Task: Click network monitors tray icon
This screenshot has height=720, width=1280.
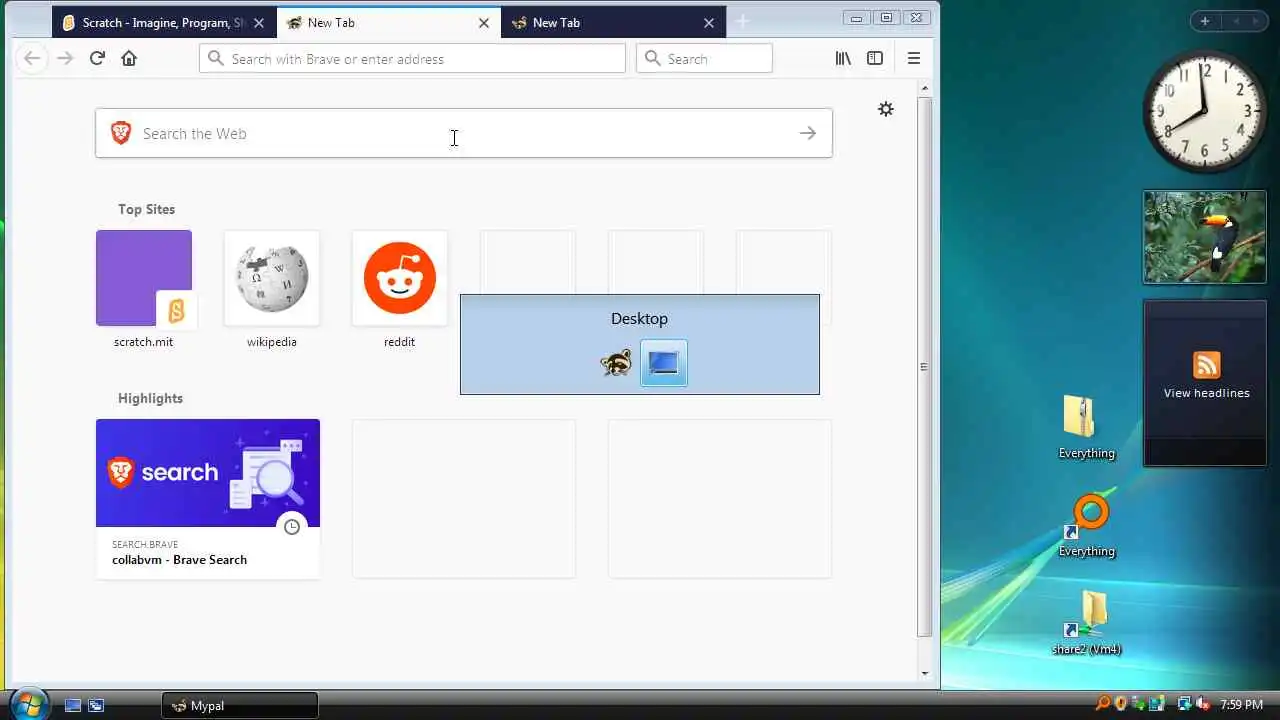Action: pyautogui.click(x=1184, y=704)
